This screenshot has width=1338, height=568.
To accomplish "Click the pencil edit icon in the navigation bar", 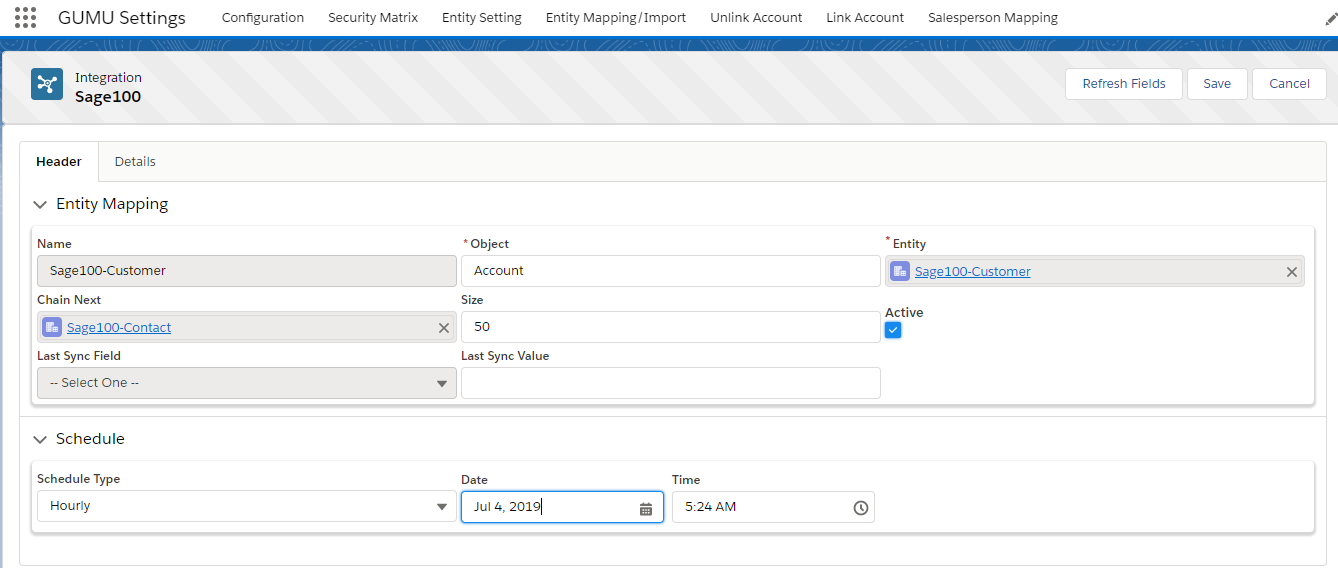I will pos(1330,18).
